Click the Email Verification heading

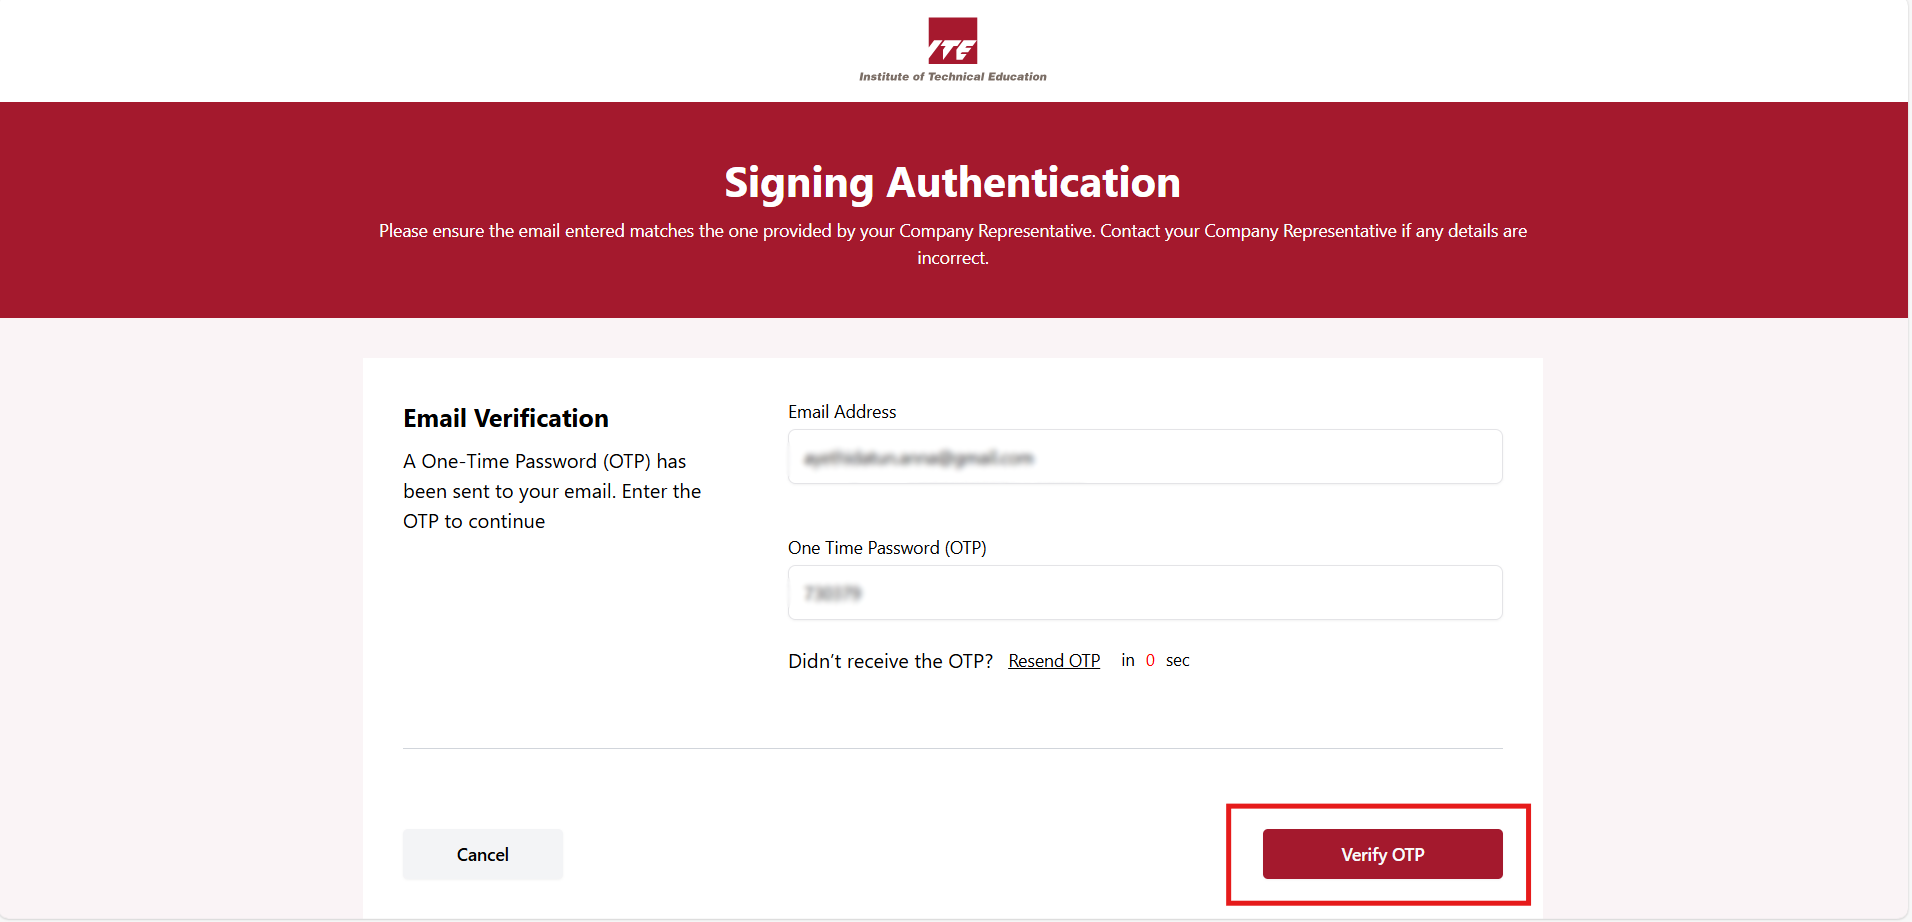click(x=506, y=418)
